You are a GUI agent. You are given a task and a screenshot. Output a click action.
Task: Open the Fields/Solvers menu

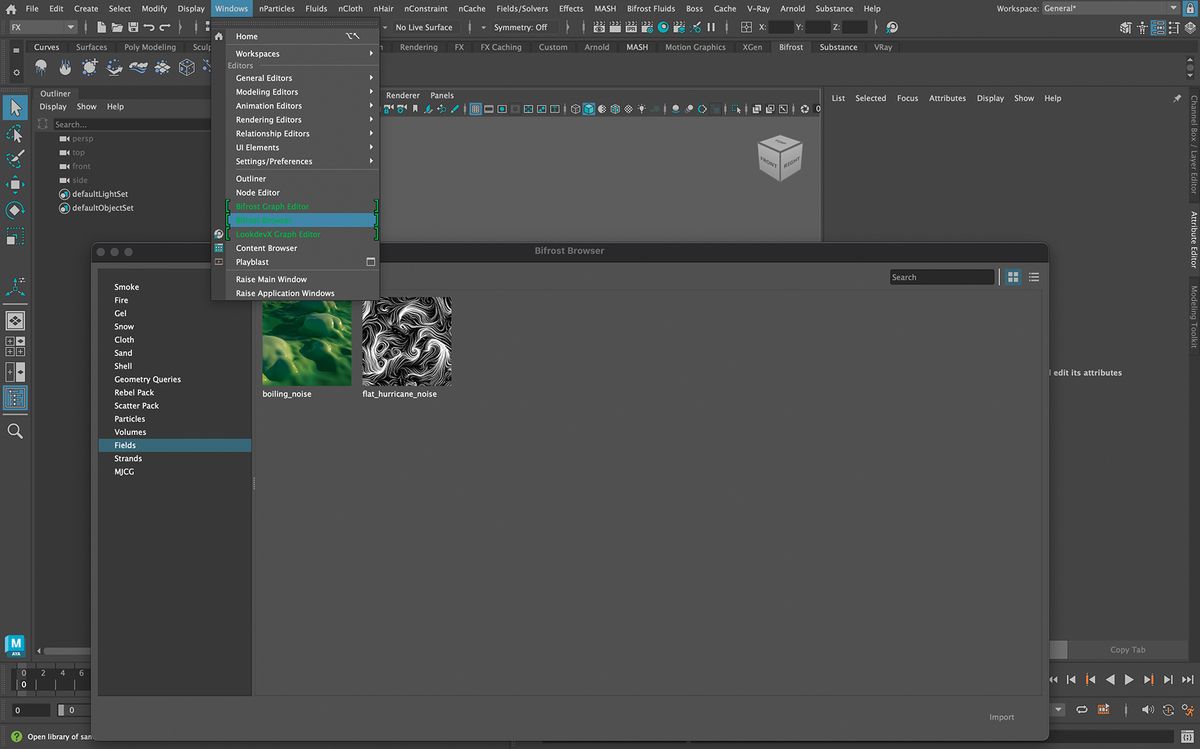coord(522,8)
